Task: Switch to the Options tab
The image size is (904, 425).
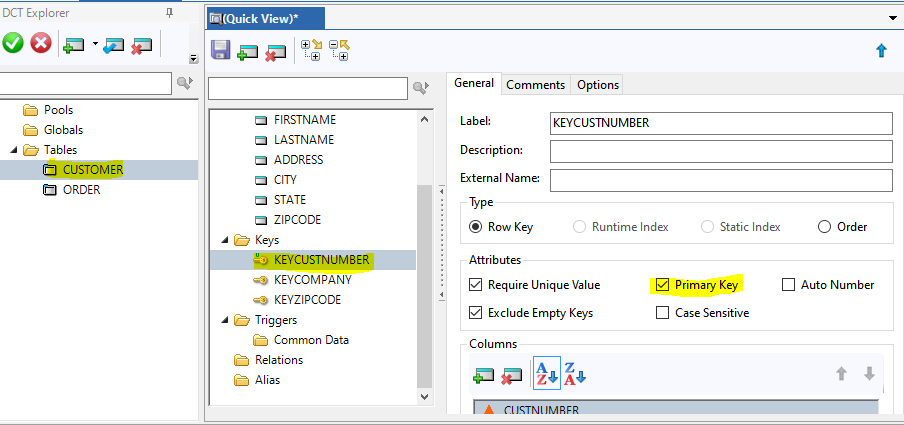Action: pyautogui.click(x=598, y=85)
